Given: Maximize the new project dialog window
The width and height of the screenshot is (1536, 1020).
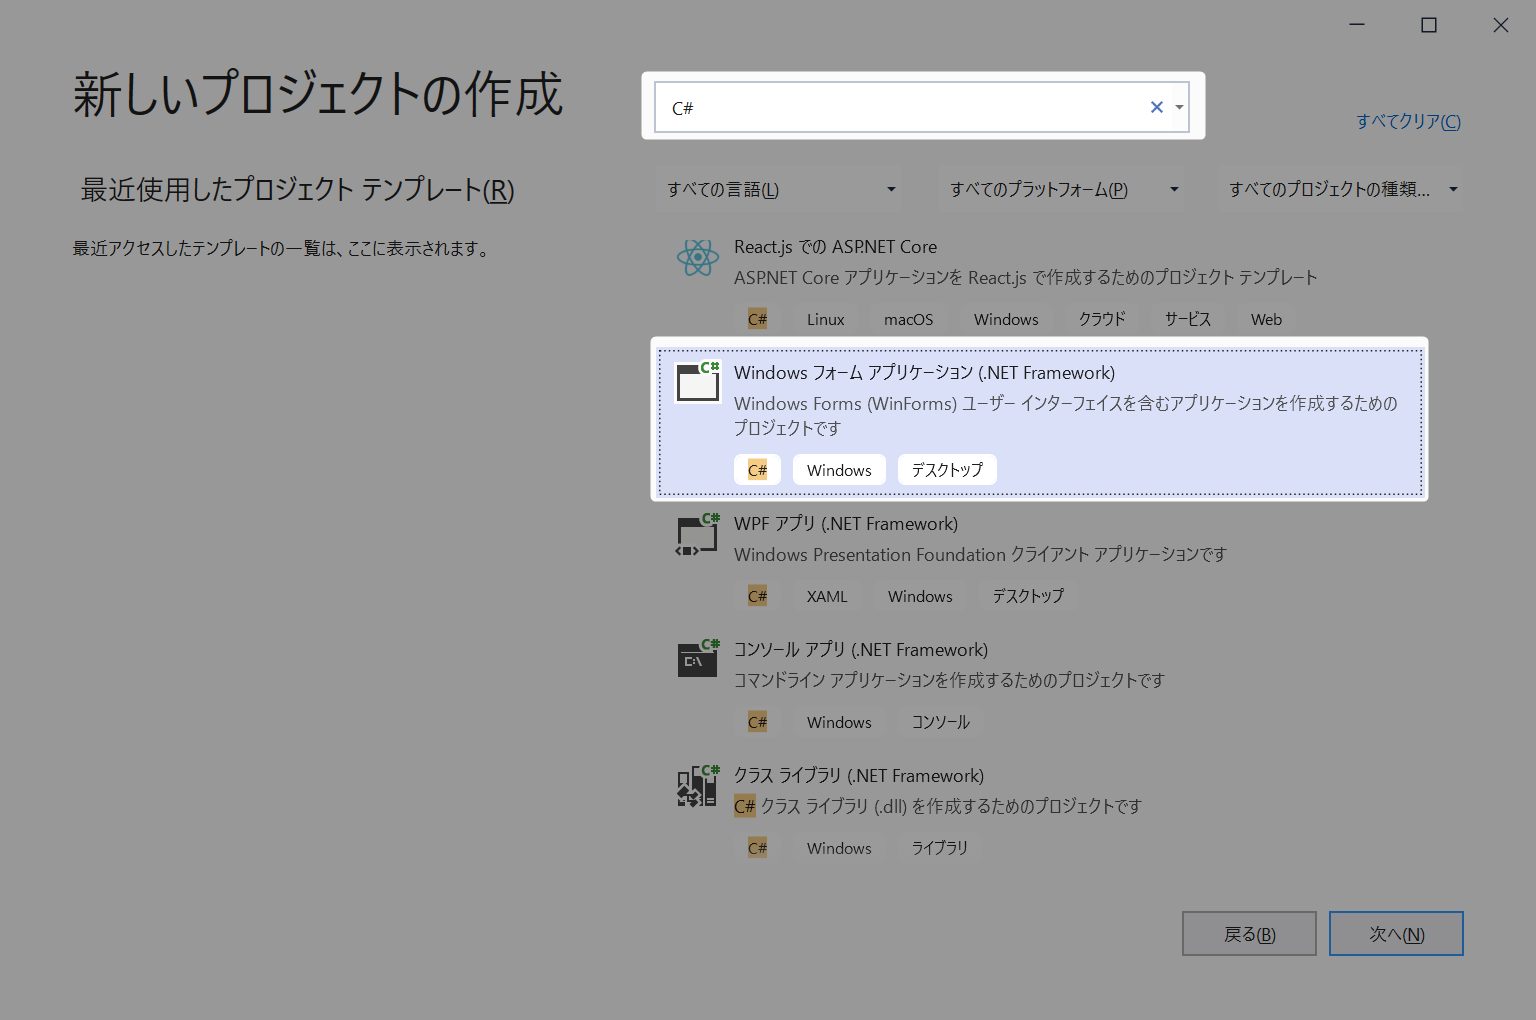Looking at the screenshot, I should [1429, 25].
